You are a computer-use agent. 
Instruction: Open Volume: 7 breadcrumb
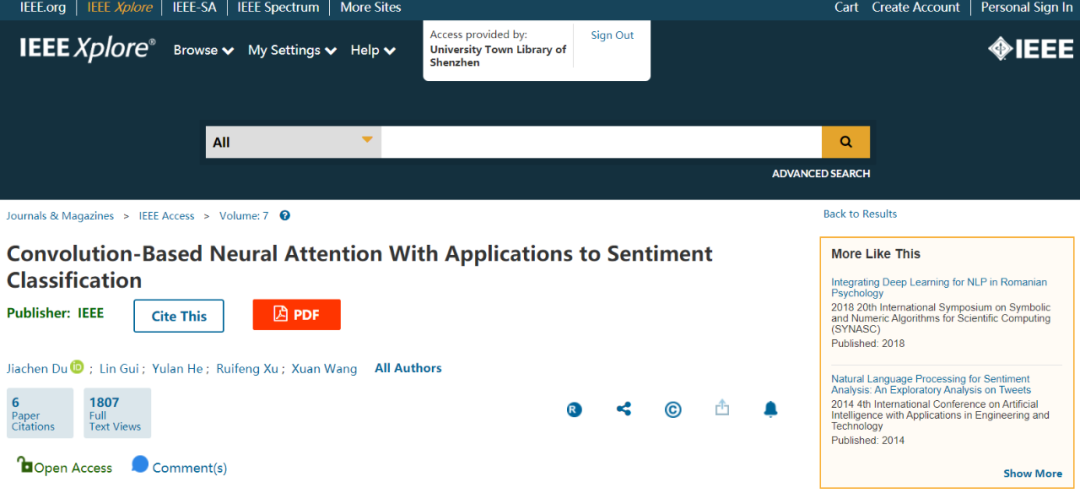click(244, 216)
